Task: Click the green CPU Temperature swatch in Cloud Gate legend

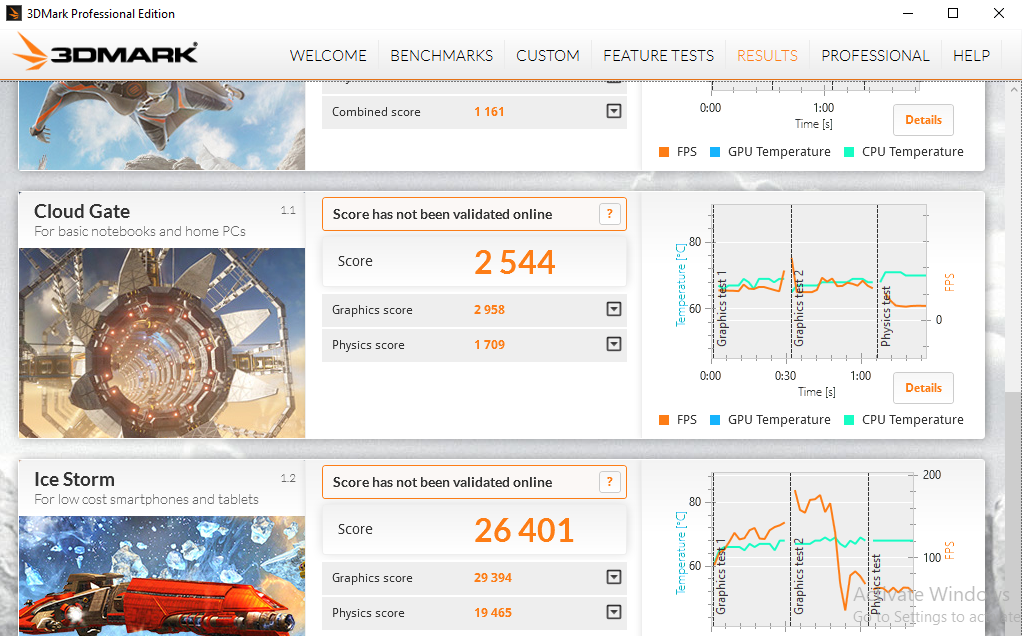Action: coord(849,420)
